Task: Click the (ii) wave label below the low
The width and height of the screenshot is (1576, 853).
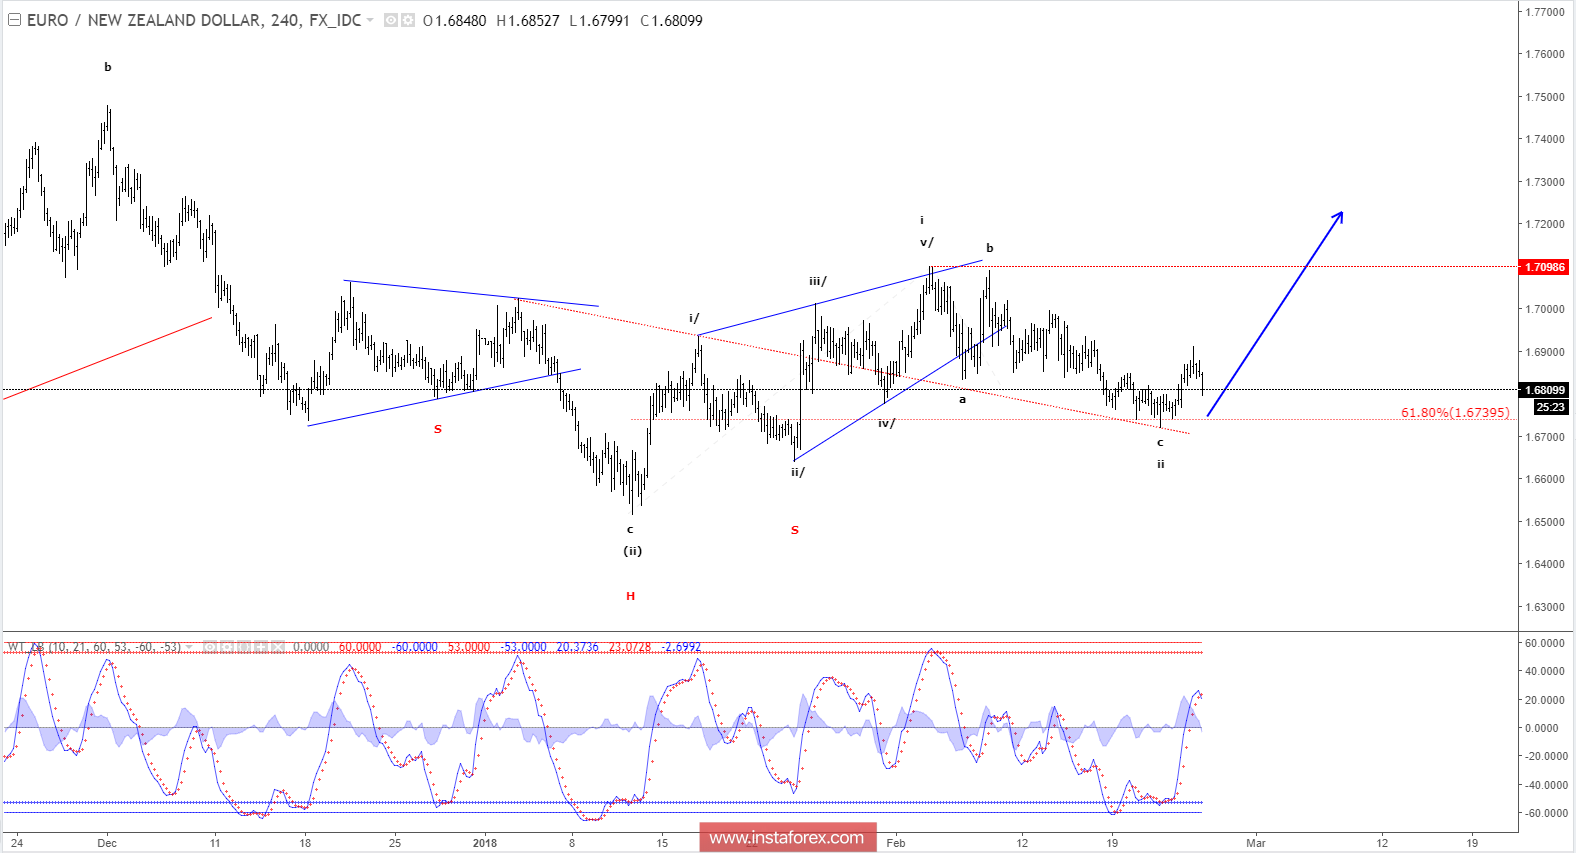Action: pyautogui.click(x=633, y=551)
